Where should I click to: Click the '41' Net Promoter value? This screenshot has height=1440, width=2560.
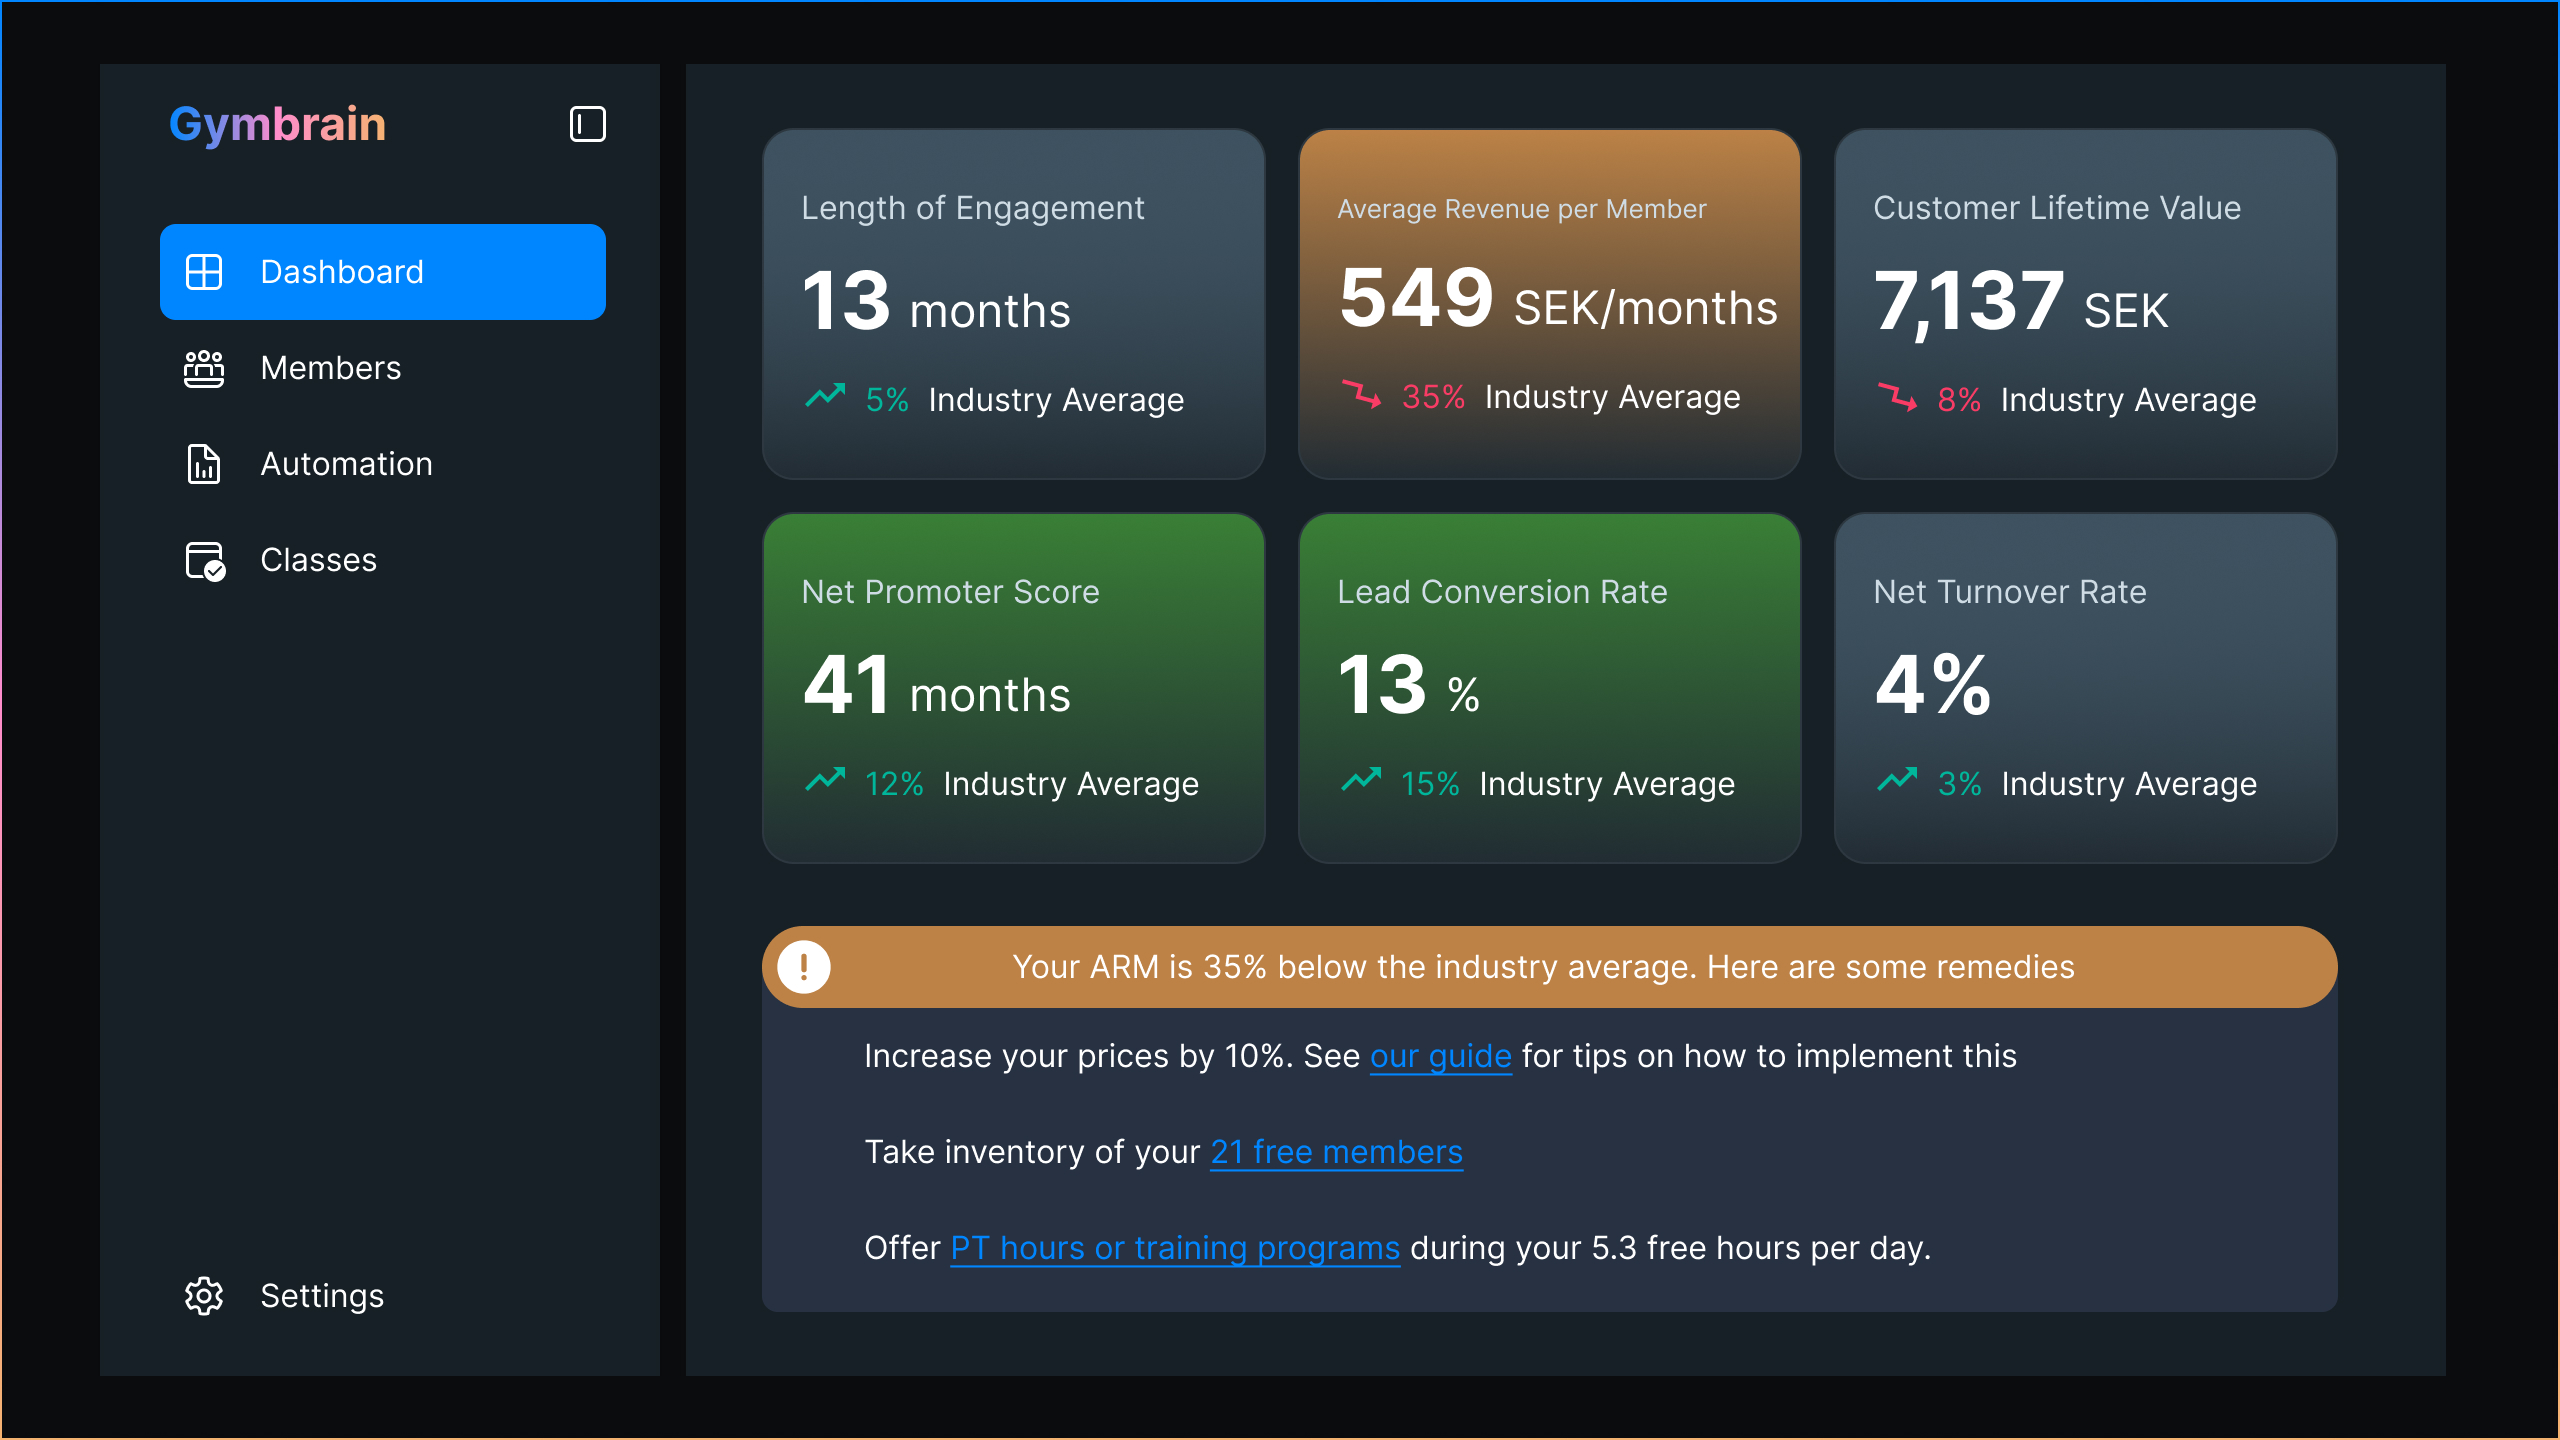846,685
